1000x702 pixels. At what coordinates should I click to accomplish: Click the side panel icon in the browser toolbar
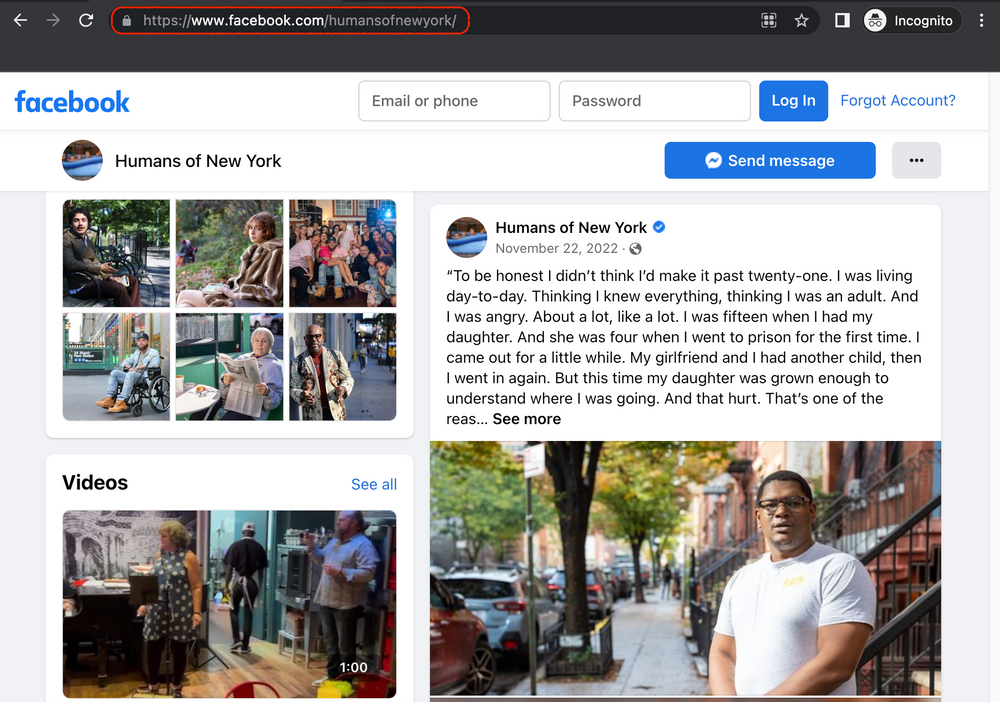click(841, 20)
